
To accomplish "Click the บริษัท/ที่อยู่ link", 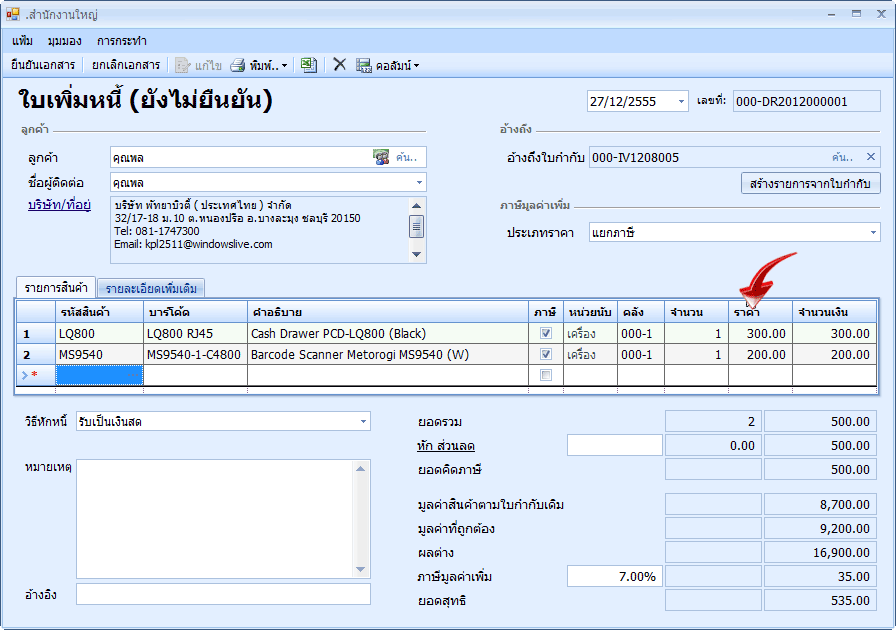I will pyautogui.click(x=59, y=205).
